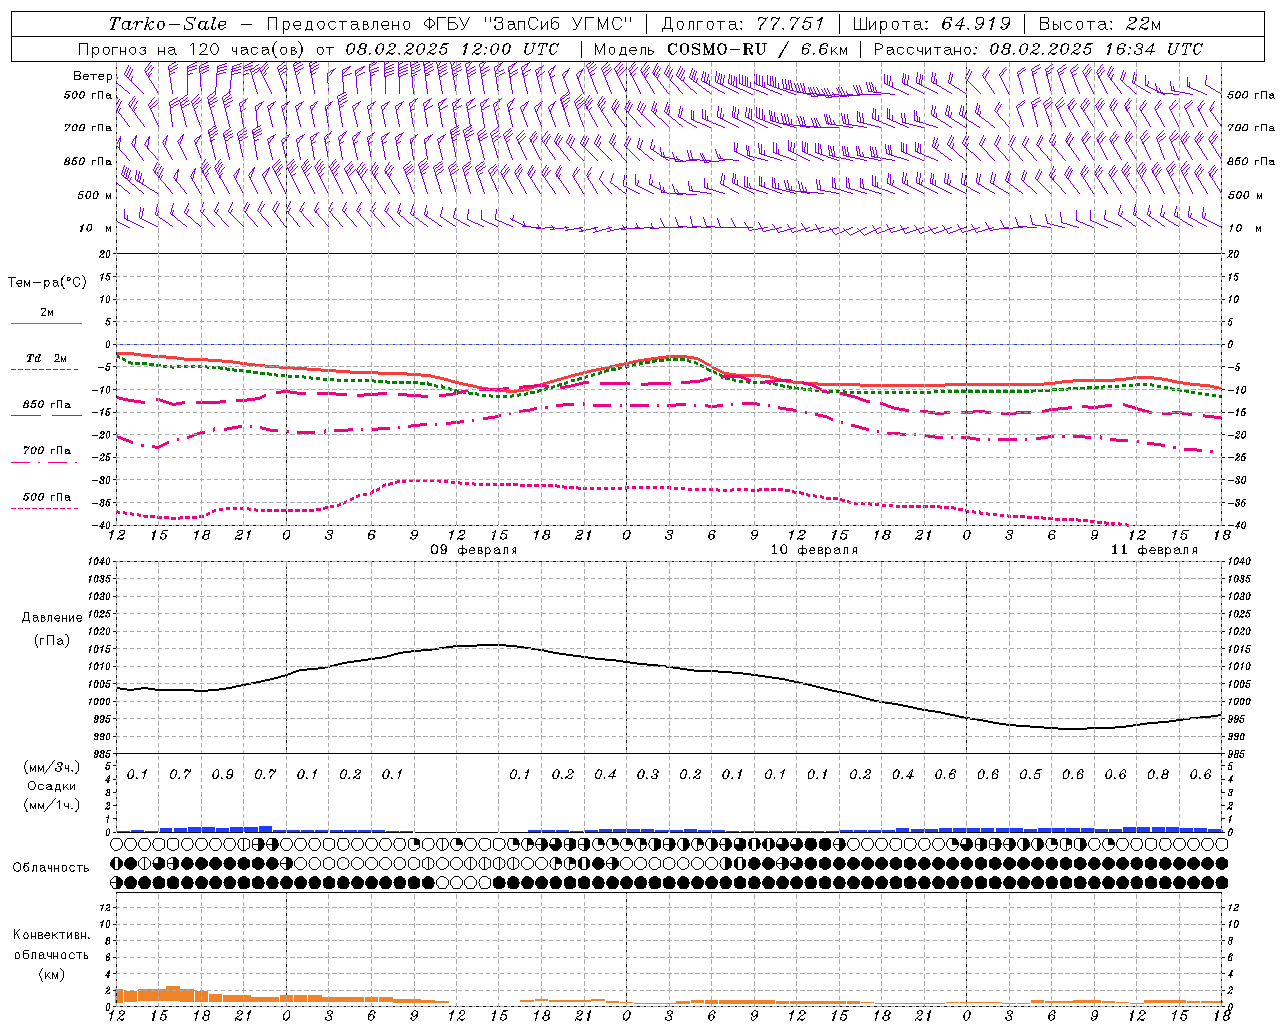This screenshot has width=1280, height=1024.
Task: Click the '11 февраля' date label
Action: click(x=1153, y=550)
